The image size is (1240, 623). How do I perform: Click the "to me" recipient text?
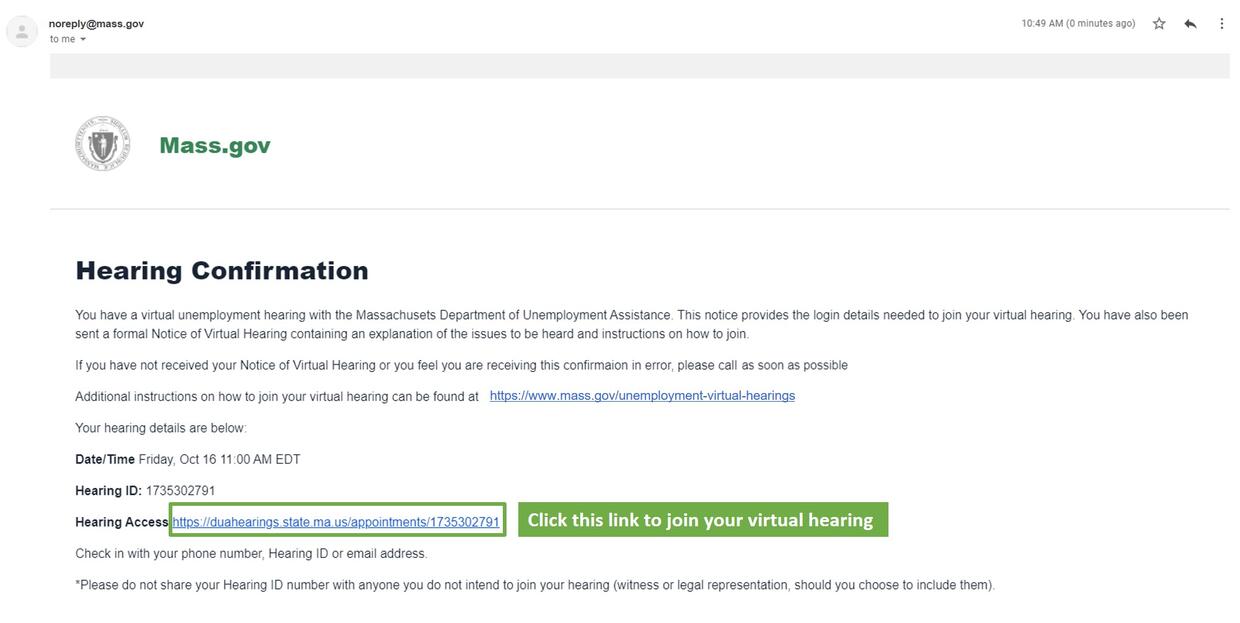(62, 39)
